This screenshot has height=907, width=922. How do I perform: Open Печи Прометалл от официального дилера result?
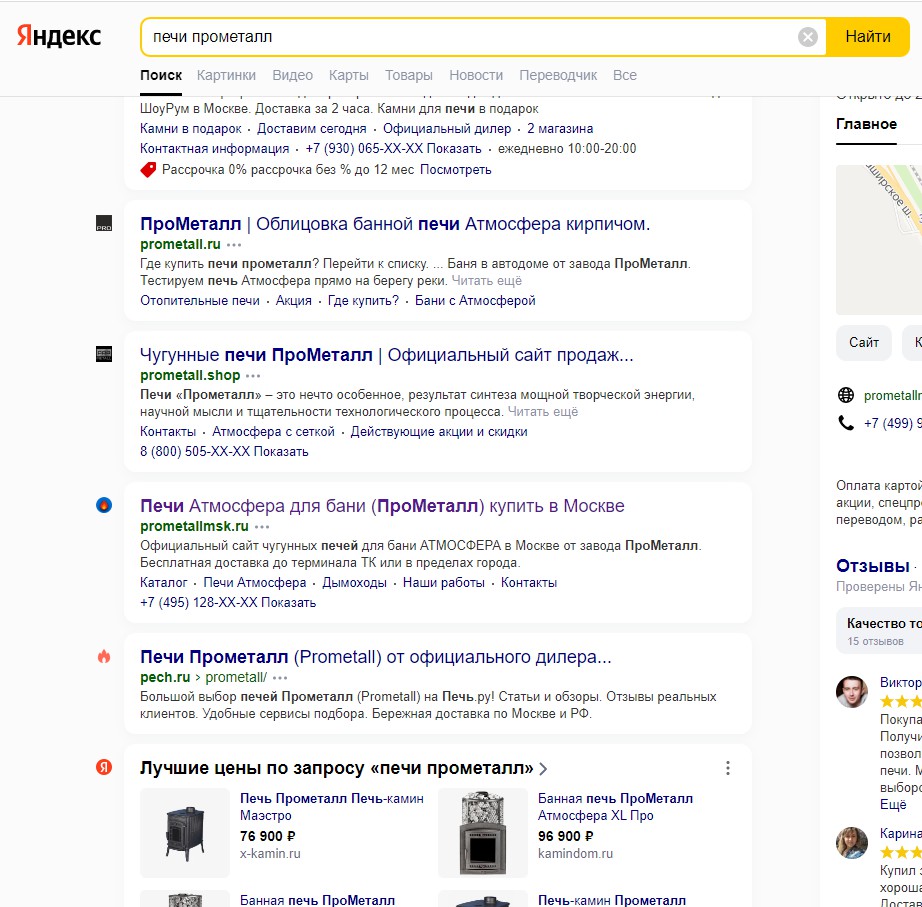click(x=376, y=658)
